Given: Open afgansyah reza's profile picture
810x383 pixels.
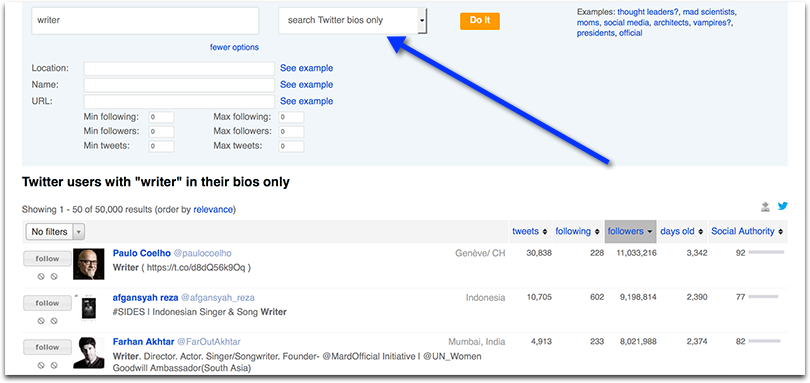Looking at the screenshot, I should 88,309.
